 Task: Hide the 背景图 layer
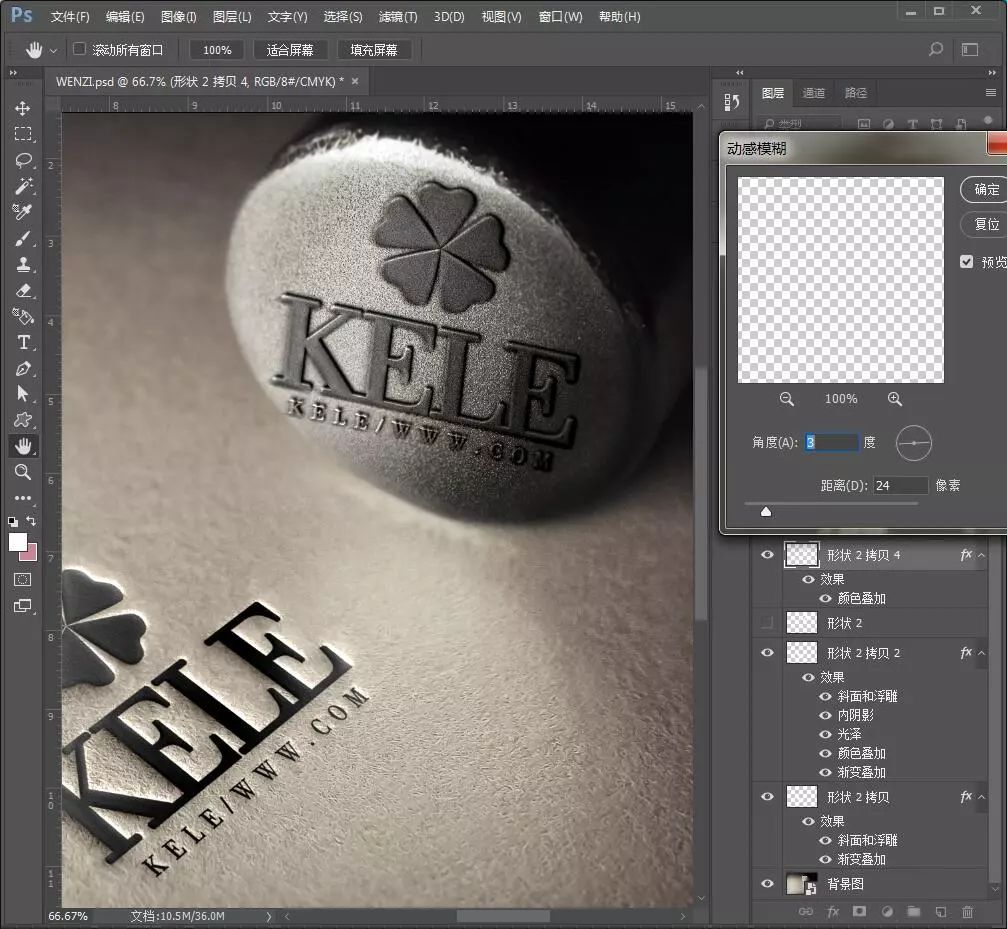[767, 884]
